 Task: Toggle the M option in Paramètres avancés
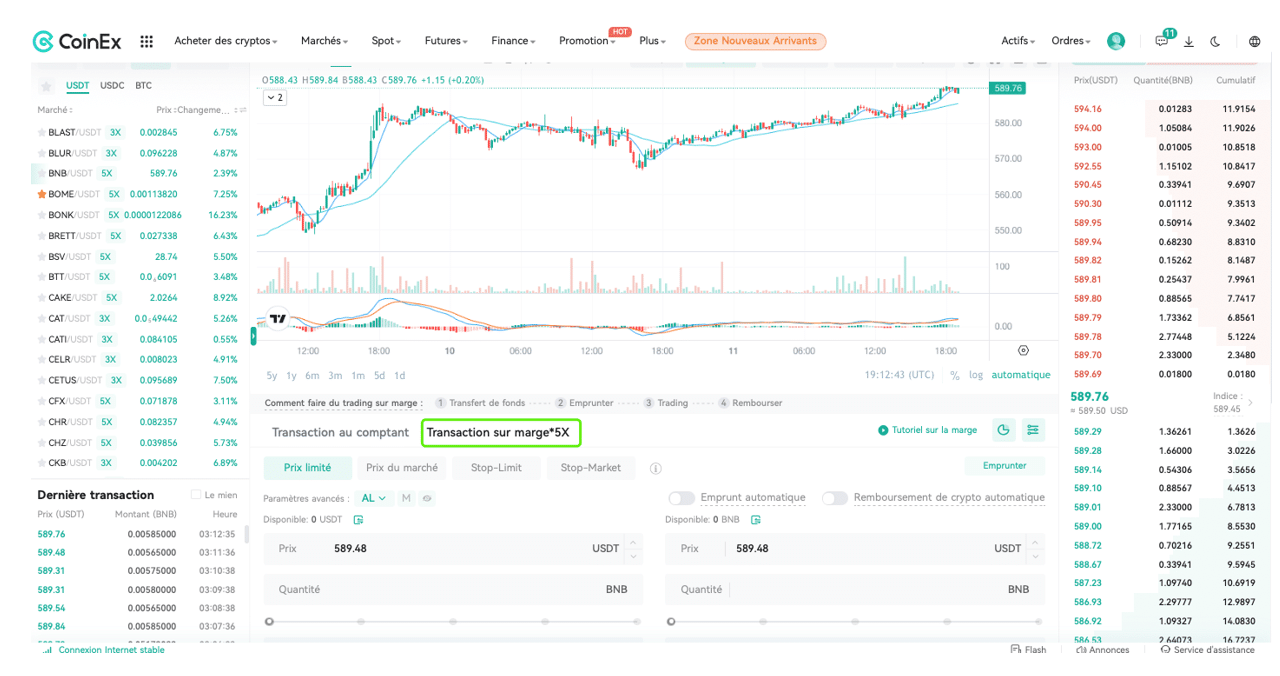coord(406,498)
